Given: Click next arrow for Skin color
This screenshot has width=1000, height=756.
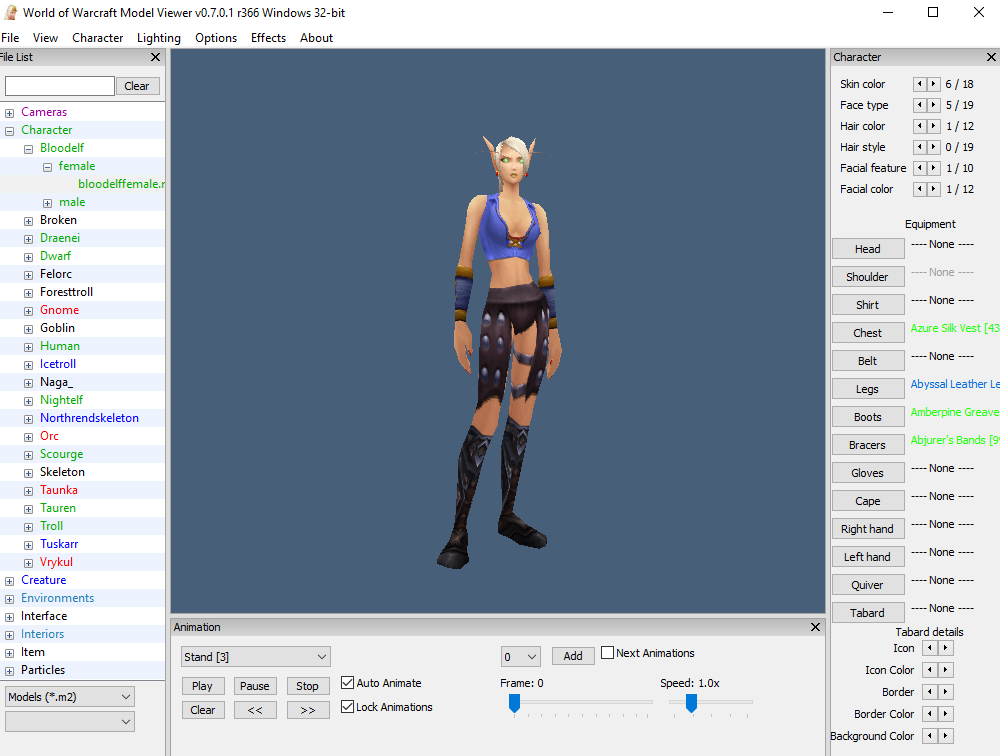Looking at the screenshot, I should point(934,84).
